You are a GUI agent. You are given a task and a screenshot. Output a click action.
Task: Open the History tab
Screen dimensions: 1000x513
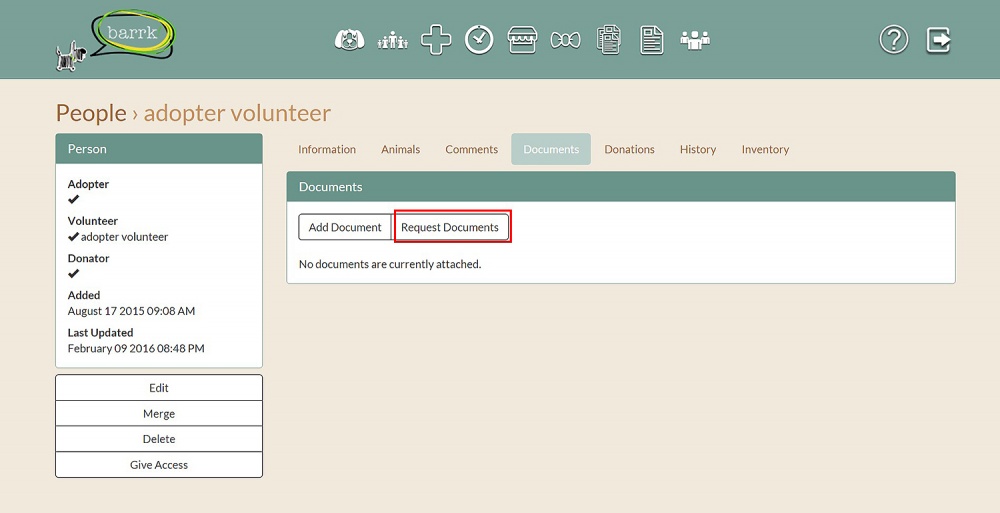pyautogui.click(x=698, y=149)
